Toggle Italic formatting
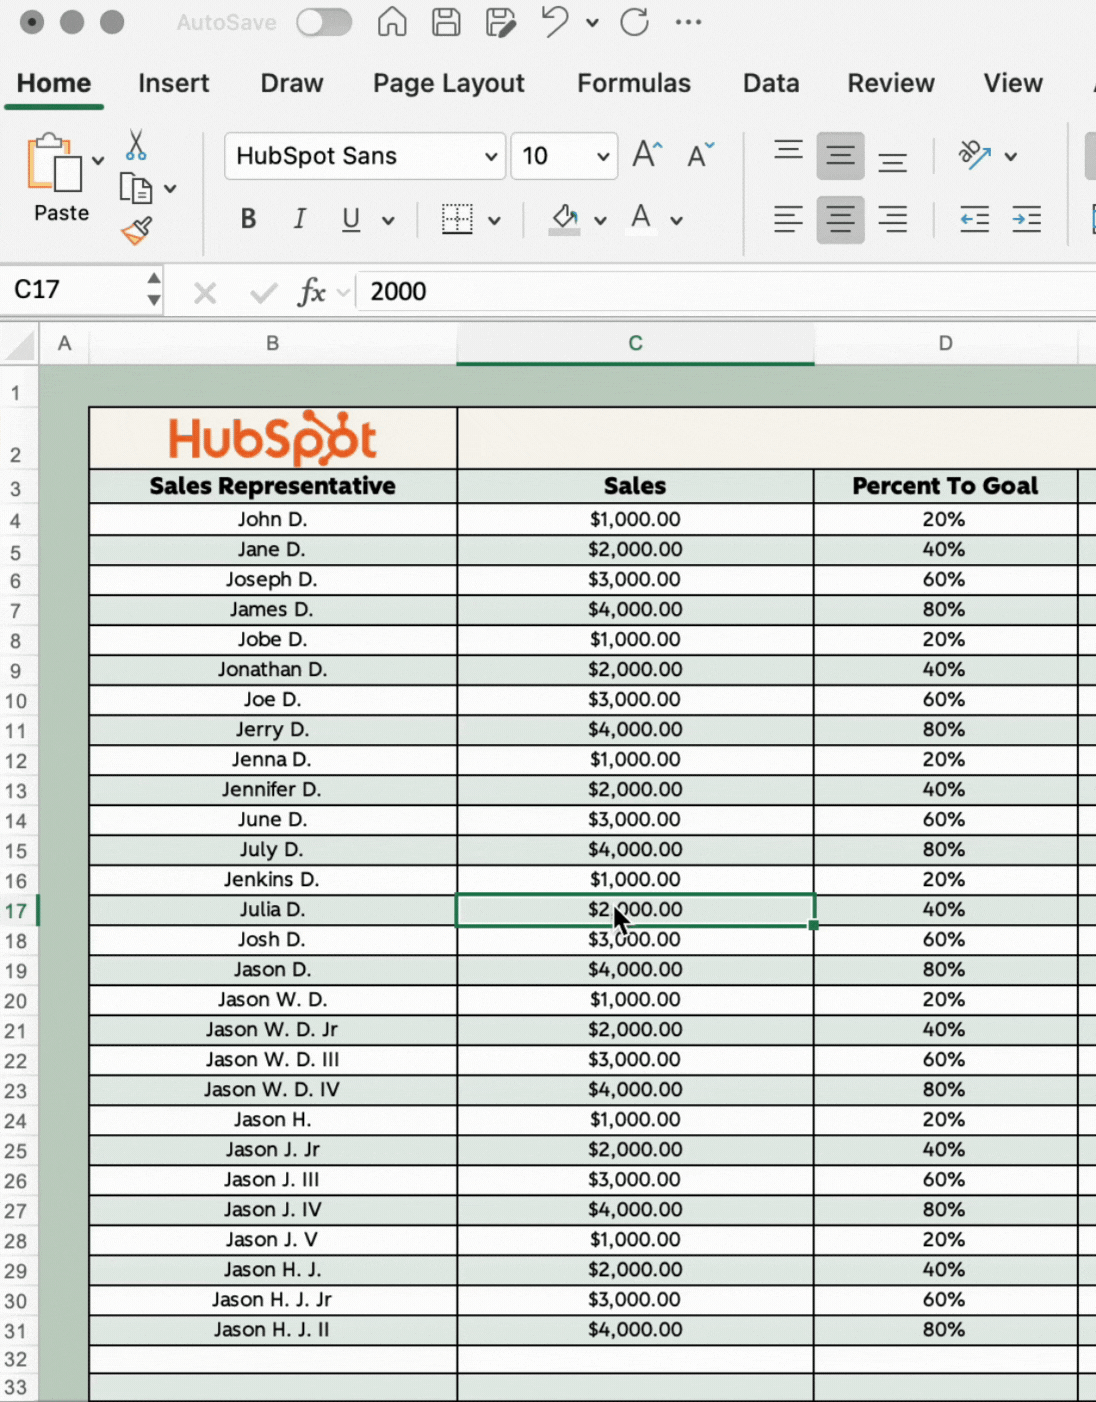This screenshot has height=1402, width=1096. (x=299, y=219)
